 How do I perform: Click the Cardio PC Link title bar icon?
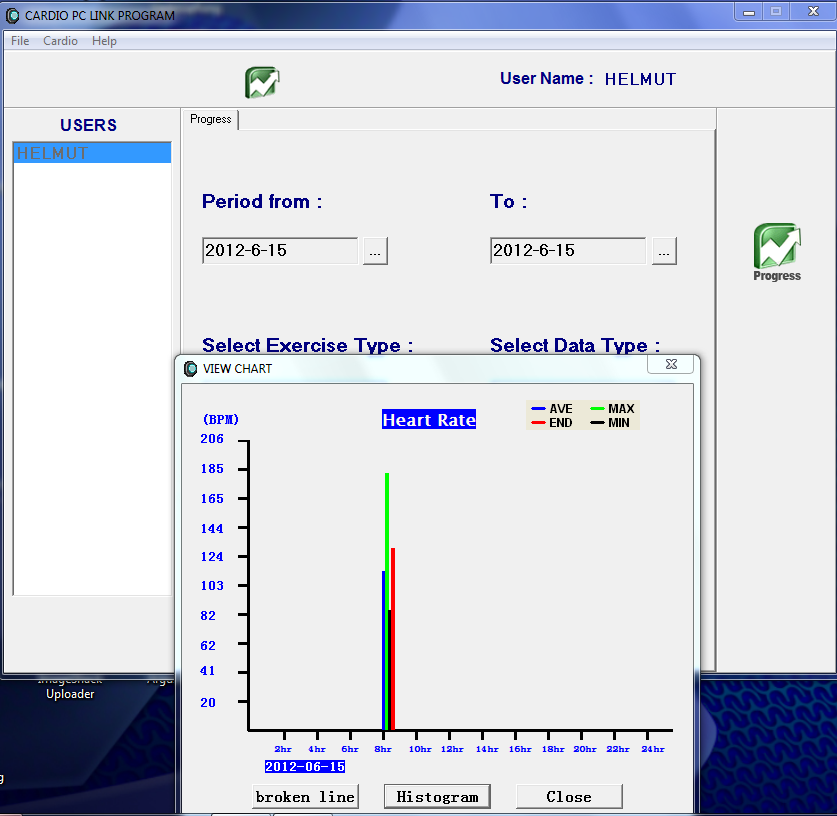coord(13,15)
